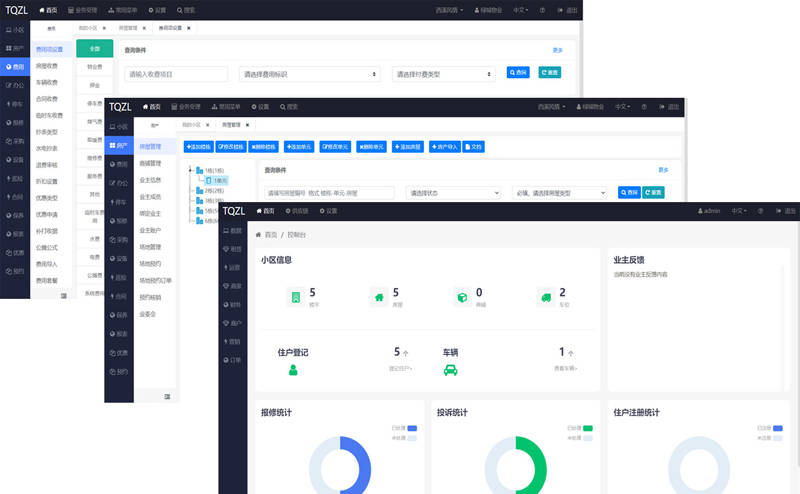
Task: Click the green cube icon in 小区信息
Action: tap(462, 297)
